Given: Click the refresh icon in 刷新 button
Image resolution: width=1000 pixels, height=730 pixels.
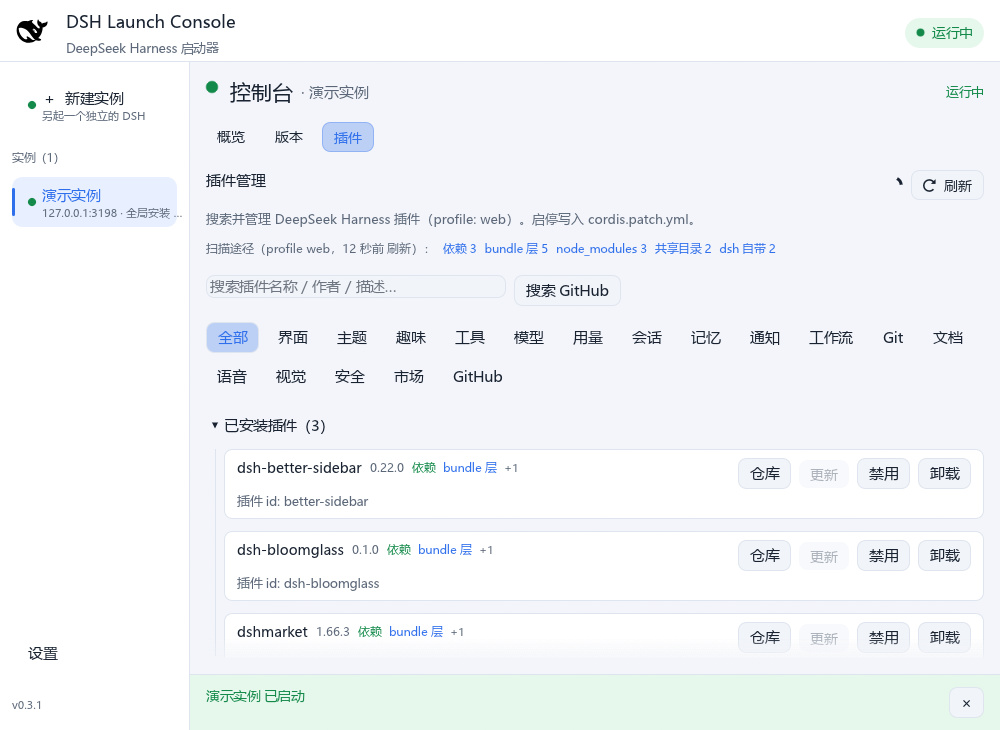Looking at the screenshot, I should click(929, 186).
